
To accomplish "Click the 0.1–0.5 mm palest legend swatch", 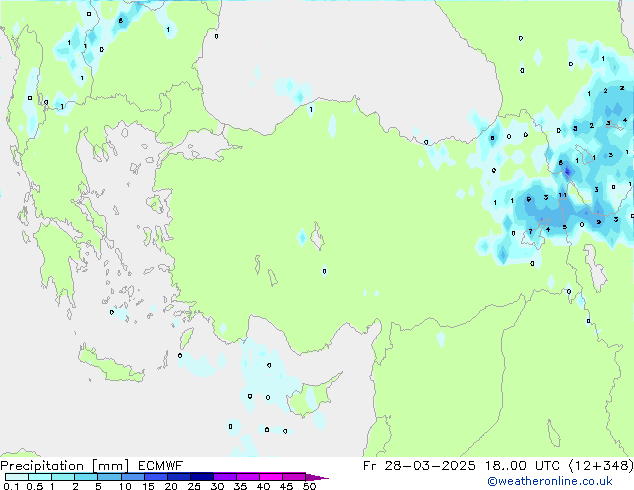I will coord(17,477).
